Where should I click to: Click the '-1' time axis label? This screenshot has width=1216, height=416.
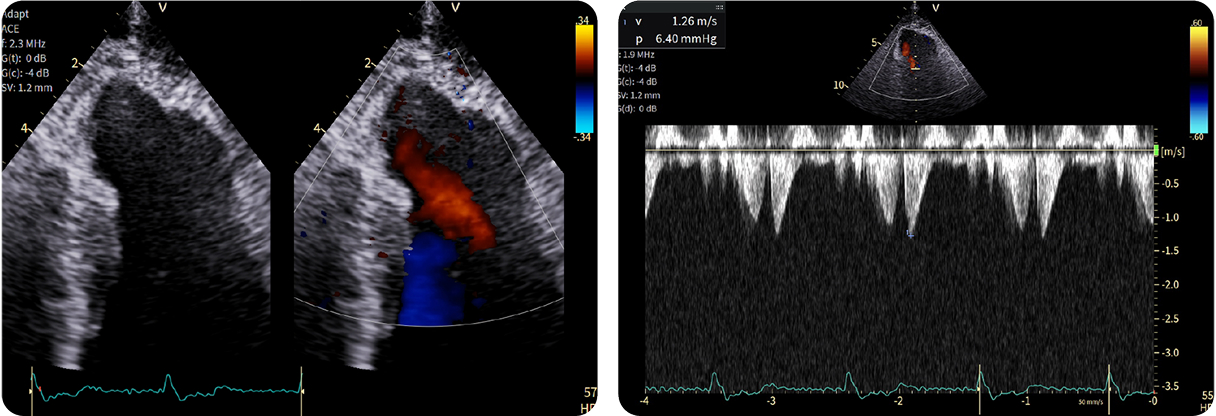point(1026,400)
